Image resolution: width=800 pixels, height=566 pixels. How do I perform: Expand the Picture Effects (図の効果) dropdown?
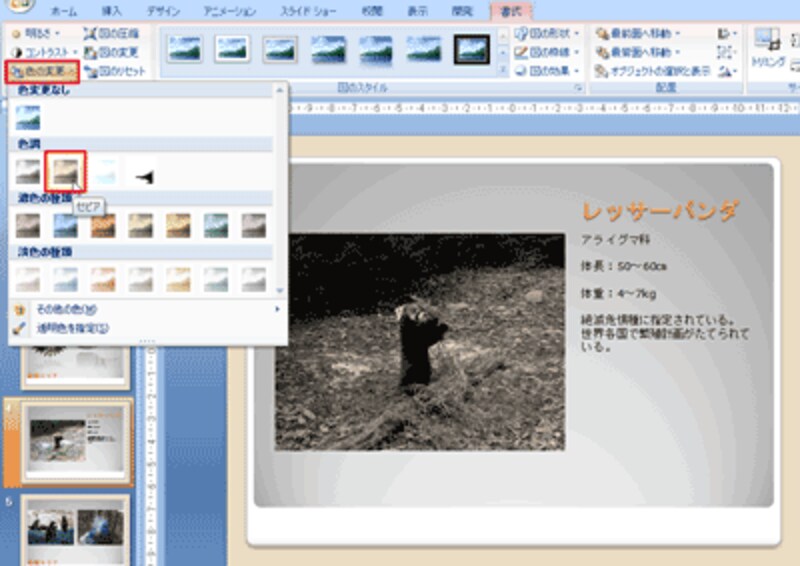[x=547, y=71]
